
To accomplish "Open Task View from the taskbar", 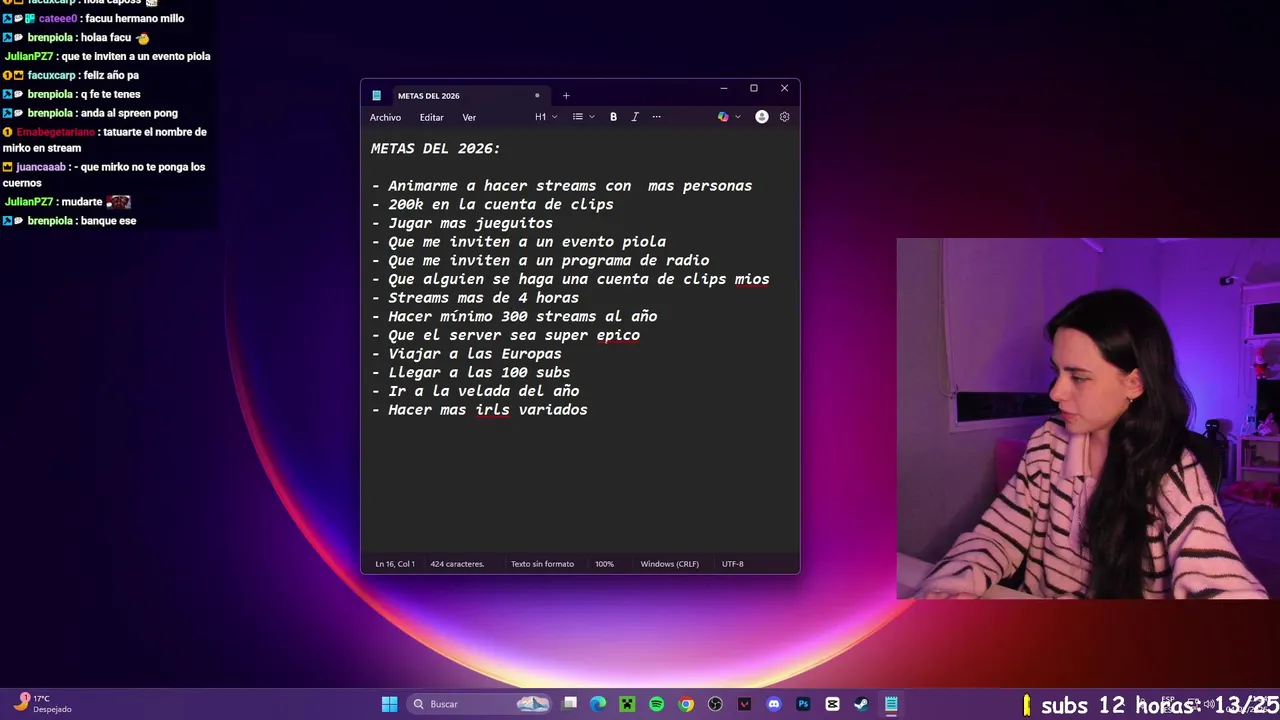I will pos(570,704).
